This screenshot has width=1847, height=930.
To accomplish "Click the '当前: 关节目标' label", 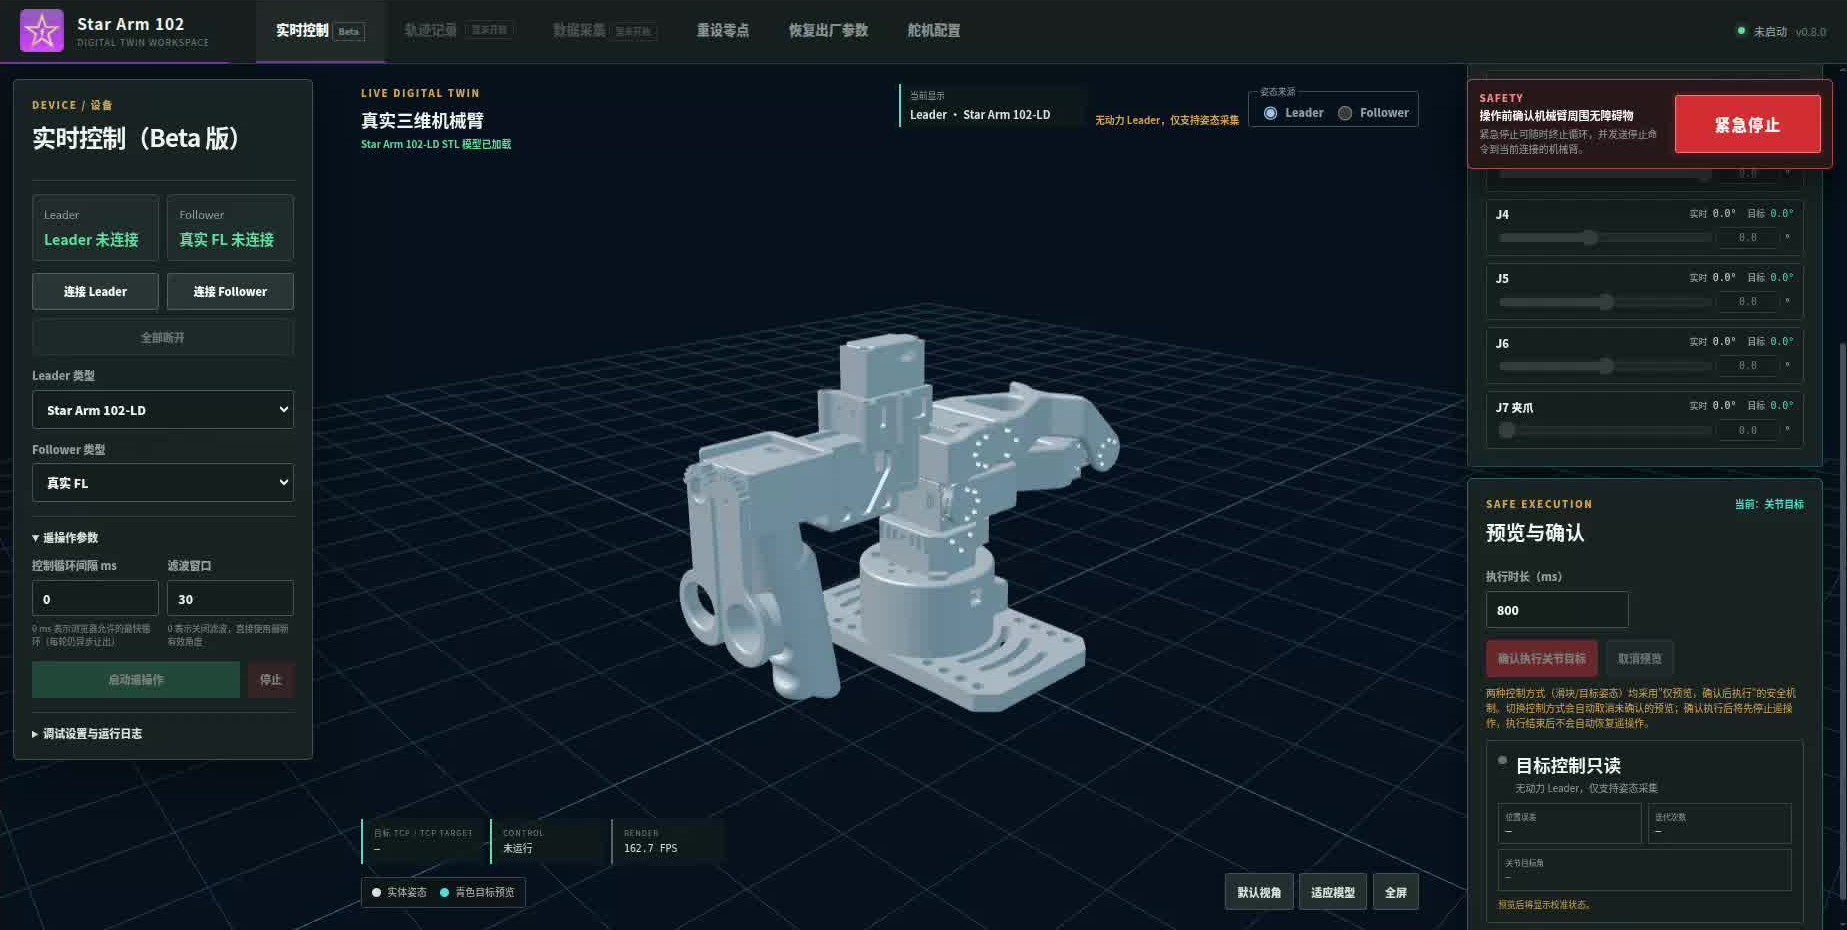I will [1769, 504].
